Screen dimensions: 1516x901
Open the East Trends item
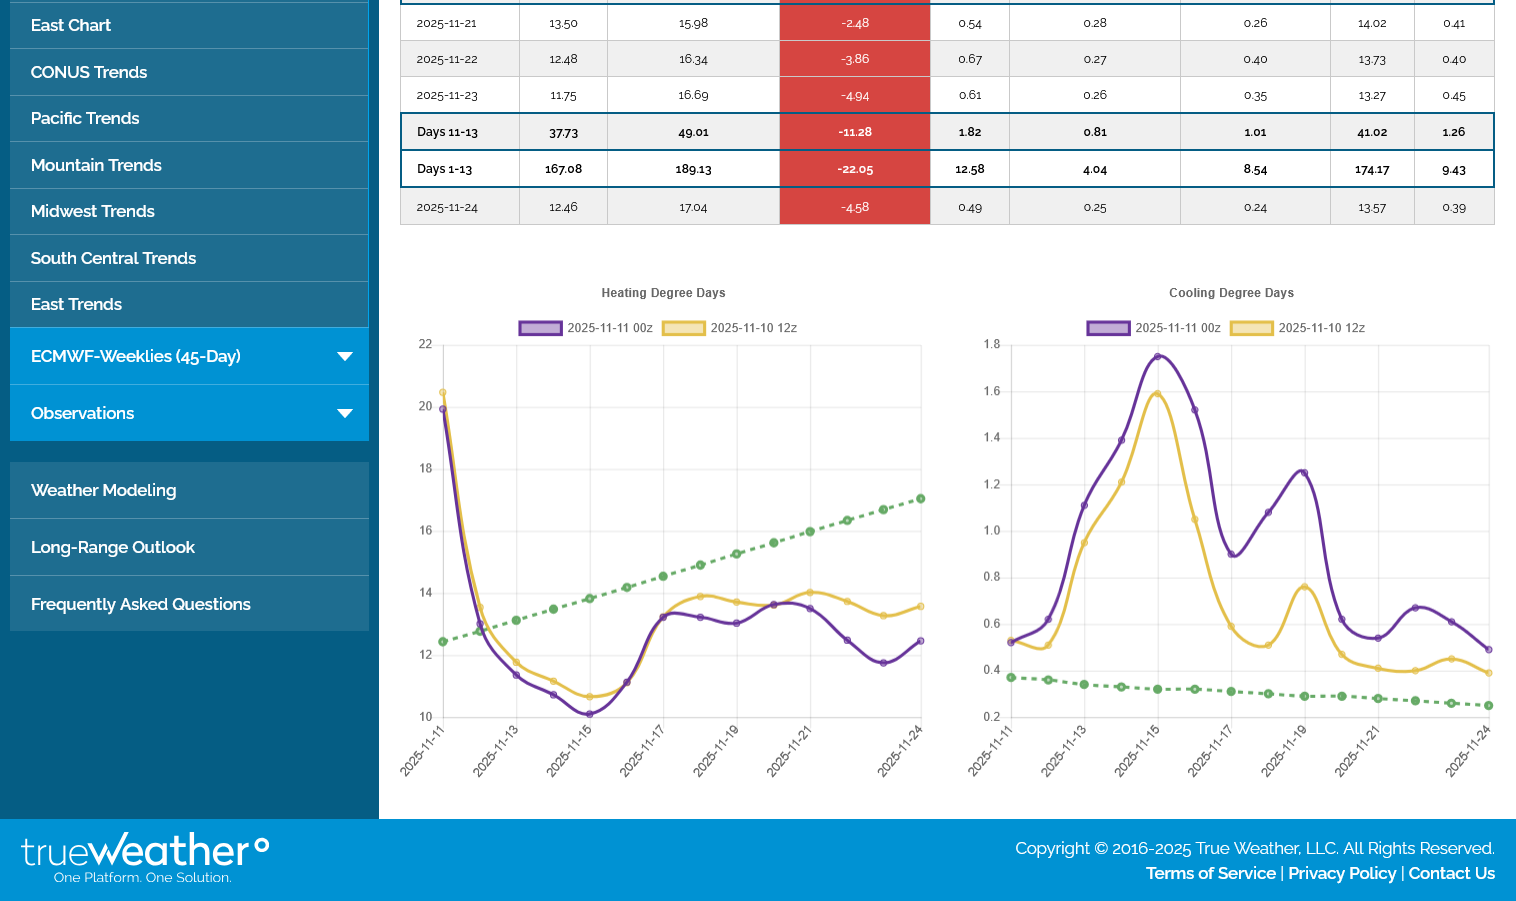coord(76,304)
